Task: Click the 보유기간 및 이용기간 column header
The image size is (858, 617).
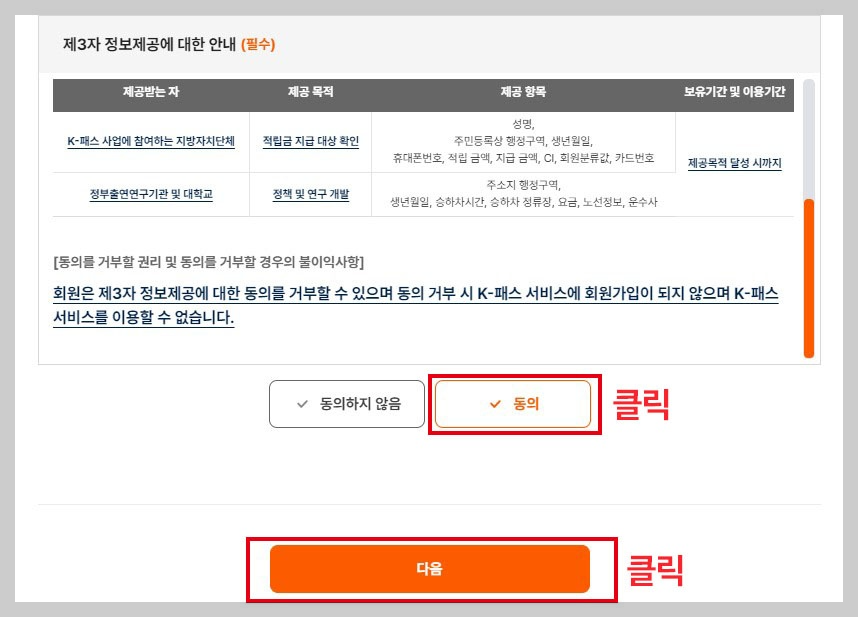Action: [737, 92]
